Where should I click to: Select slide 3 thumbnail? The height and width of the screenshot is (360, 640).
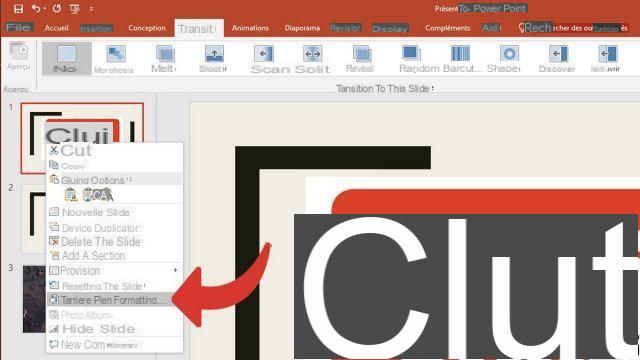[34, 299]
